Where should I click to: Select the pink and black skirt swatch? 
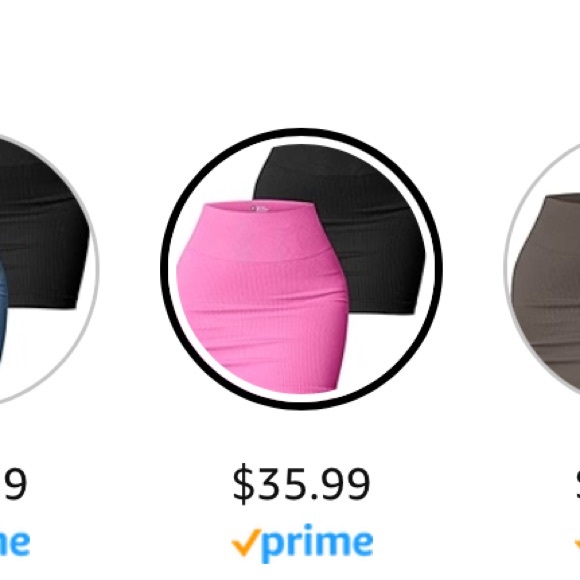[301, 269]
